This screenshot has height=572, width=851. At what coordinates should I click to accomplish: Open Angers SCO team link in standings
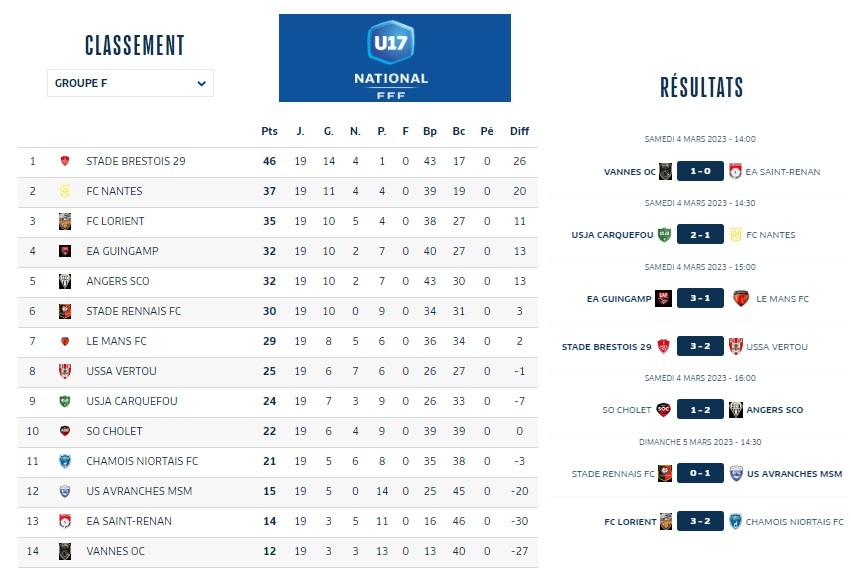[117, 281]
